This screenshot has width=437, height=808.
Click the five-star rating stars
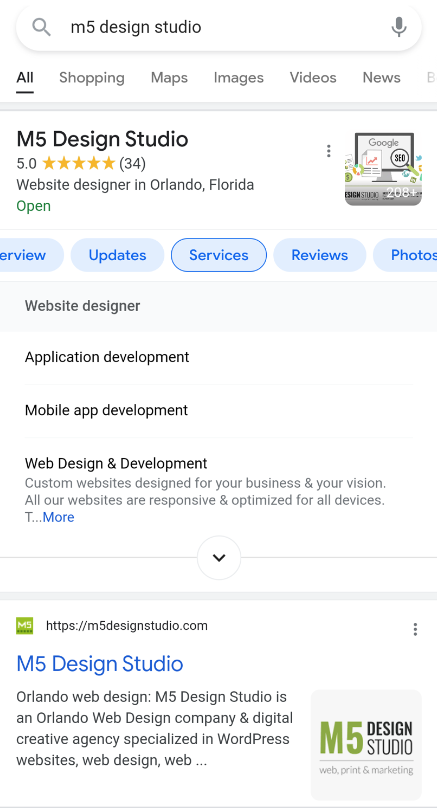[x=78, y=164]
